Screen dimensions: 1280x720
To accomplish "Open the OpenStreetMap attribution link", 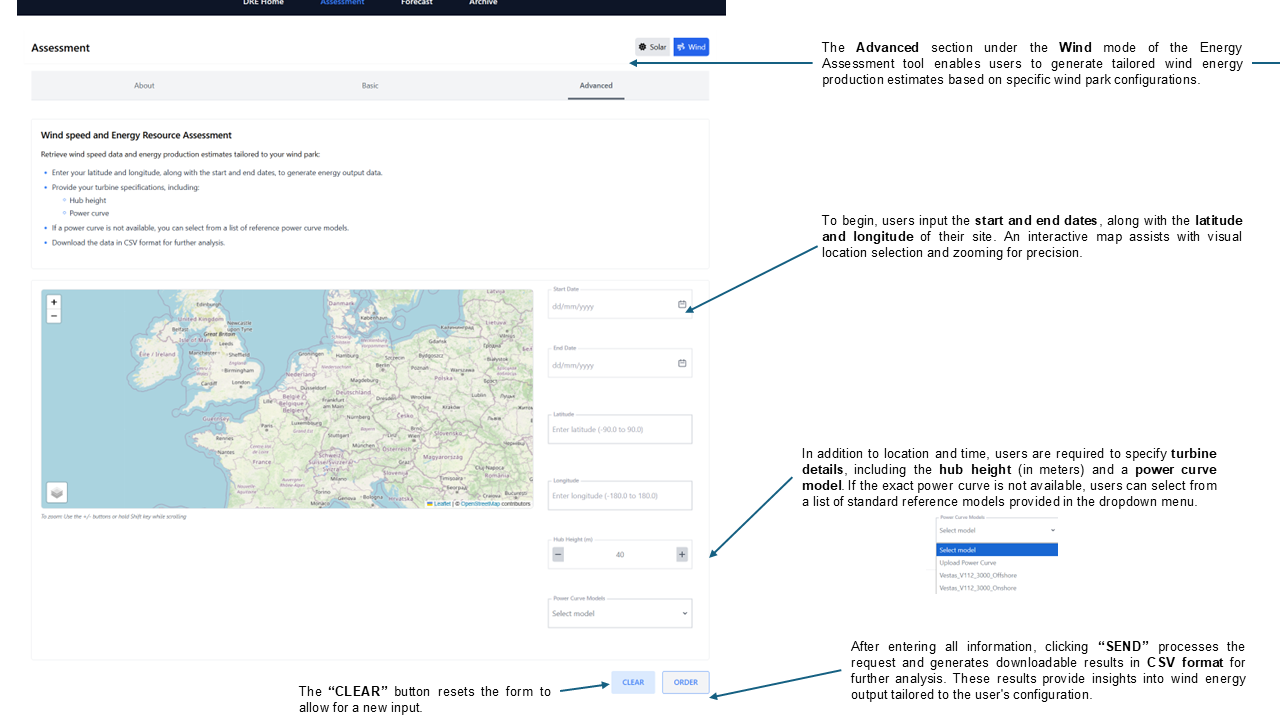I will point(480,504).
